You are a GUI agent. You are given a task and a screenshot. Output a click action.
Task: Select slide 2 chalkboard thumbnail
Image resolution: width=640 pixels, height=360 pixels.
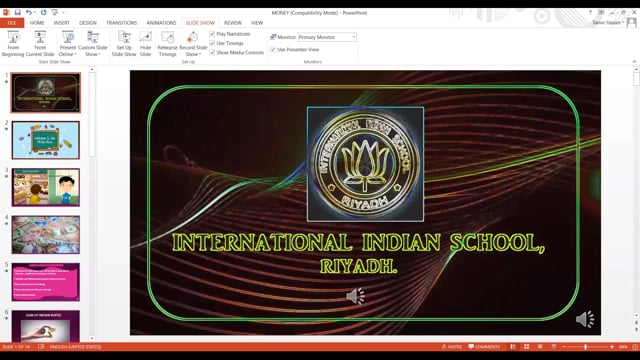(46, 140)
